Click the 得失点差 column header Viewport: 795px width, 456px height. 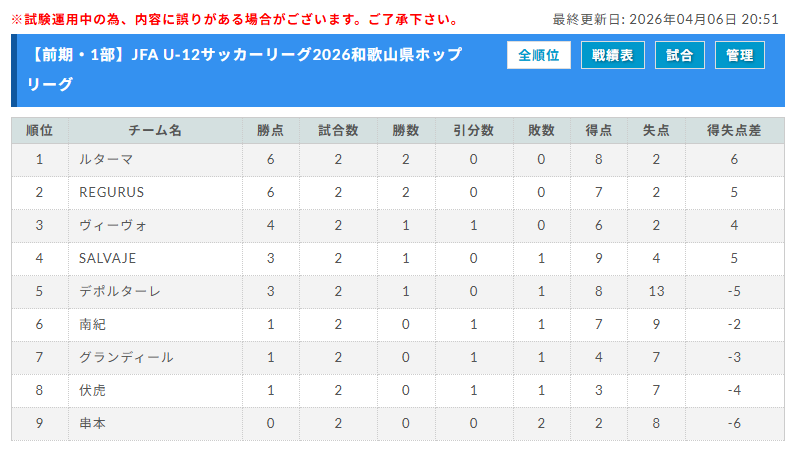click(733, 130)
